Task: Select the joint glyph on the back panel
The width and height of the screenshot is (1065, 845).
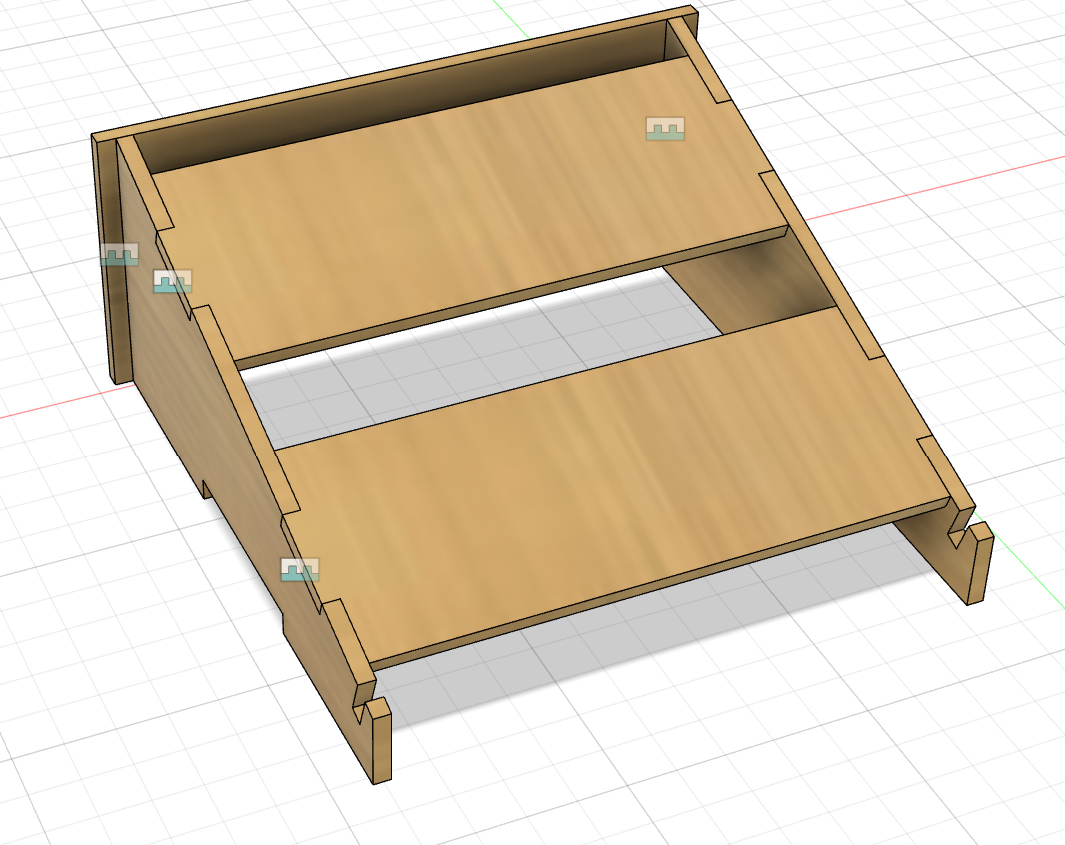Action: (x=120, y=254)
